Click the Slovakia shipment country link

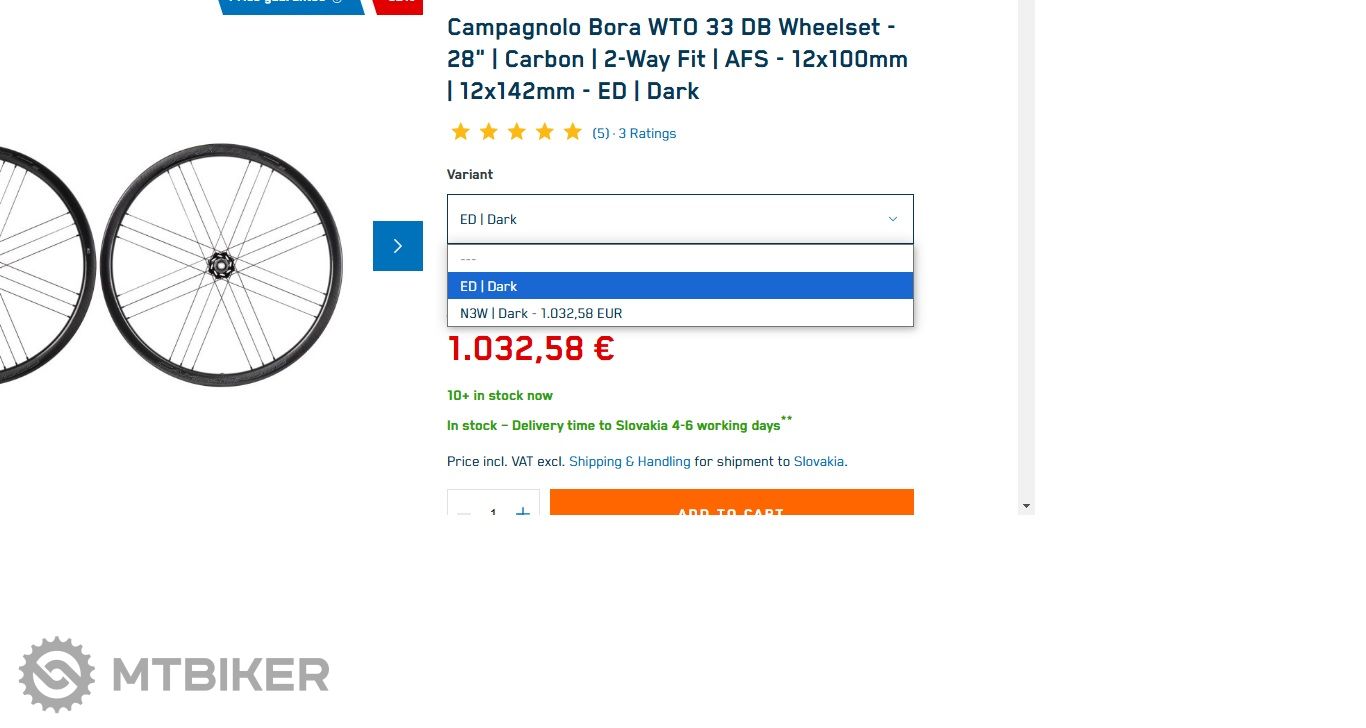(819, 461)
